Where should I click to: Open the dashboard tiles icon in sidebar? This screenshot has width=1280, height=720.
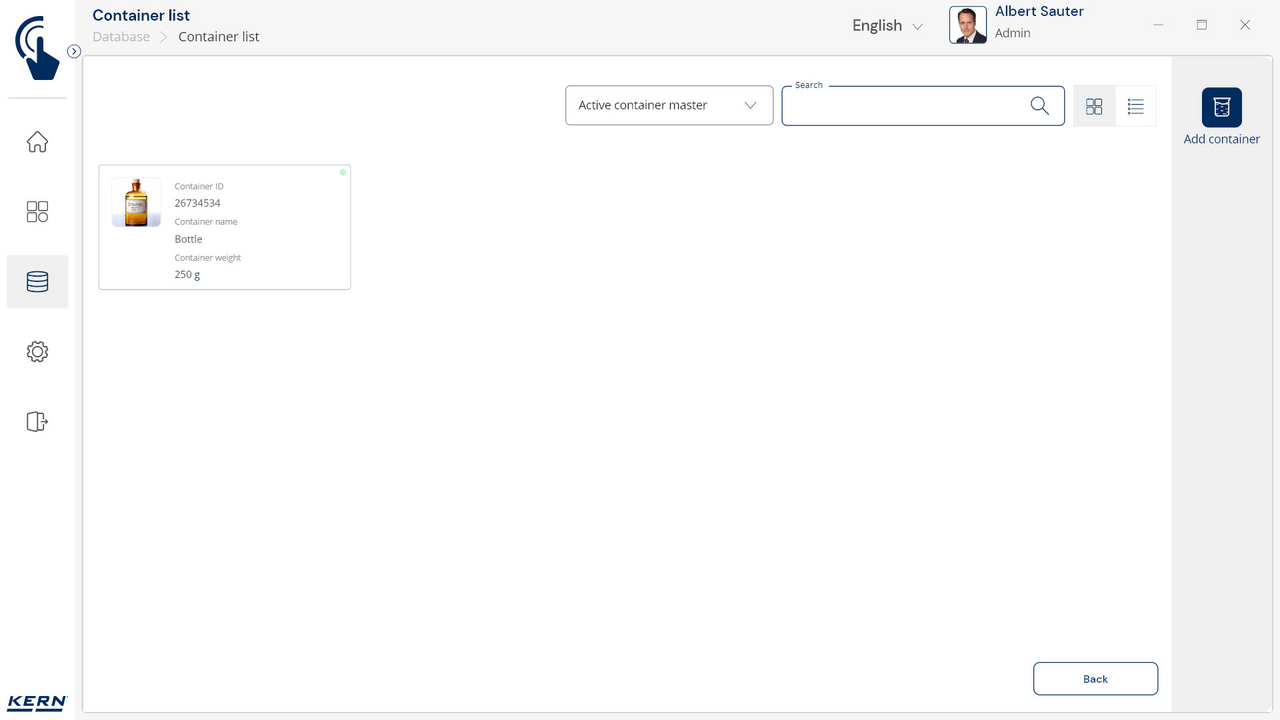[37, 212]
